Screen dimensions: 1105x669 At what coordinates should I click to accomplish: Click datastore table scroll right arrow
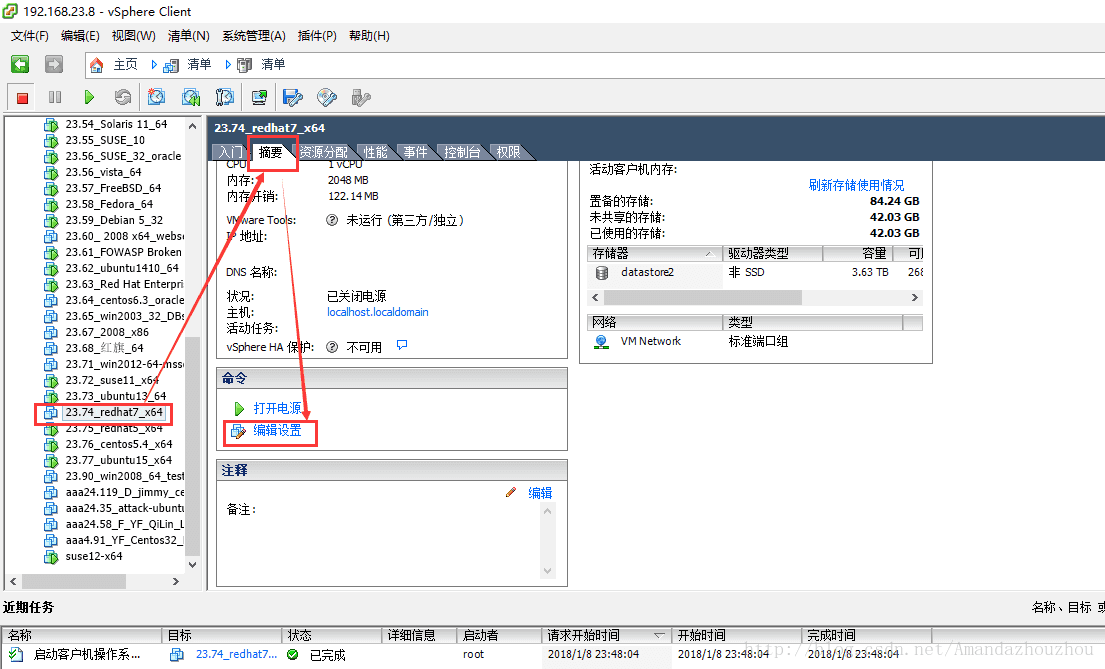pyautogui.click(x=915, y=297)
